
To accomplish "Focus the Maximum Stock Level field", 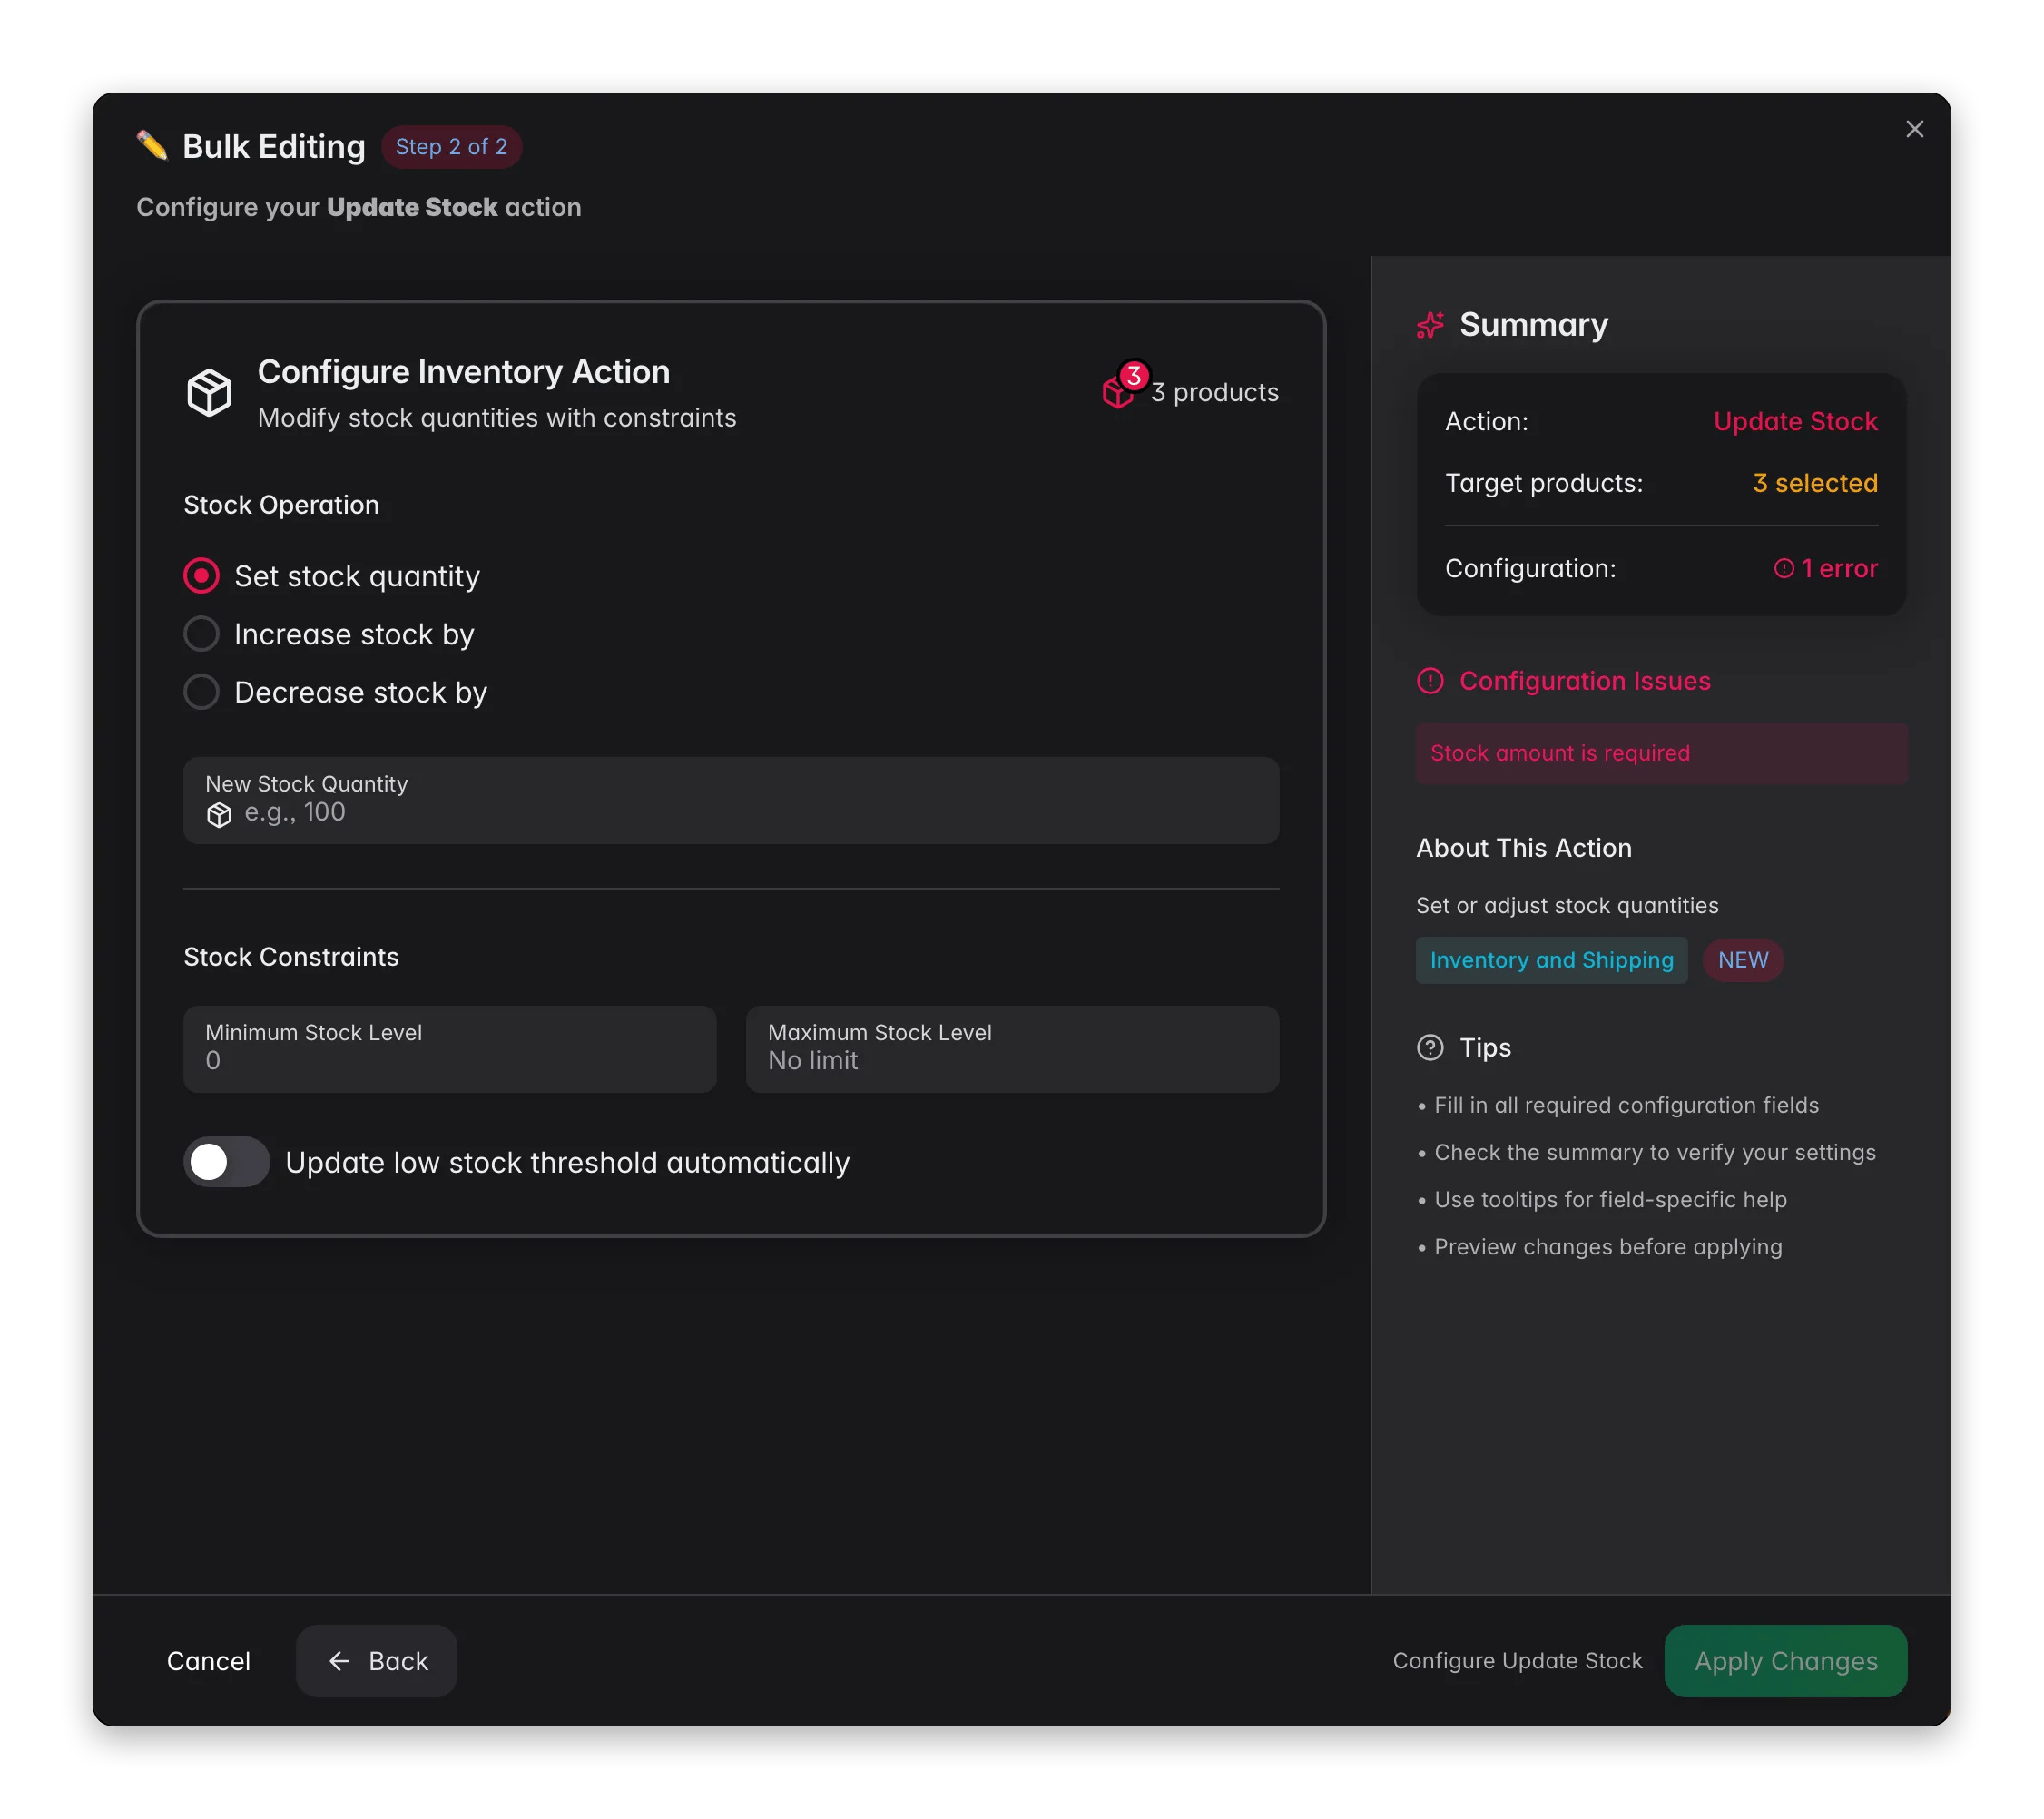I will click(1012, 1049).
